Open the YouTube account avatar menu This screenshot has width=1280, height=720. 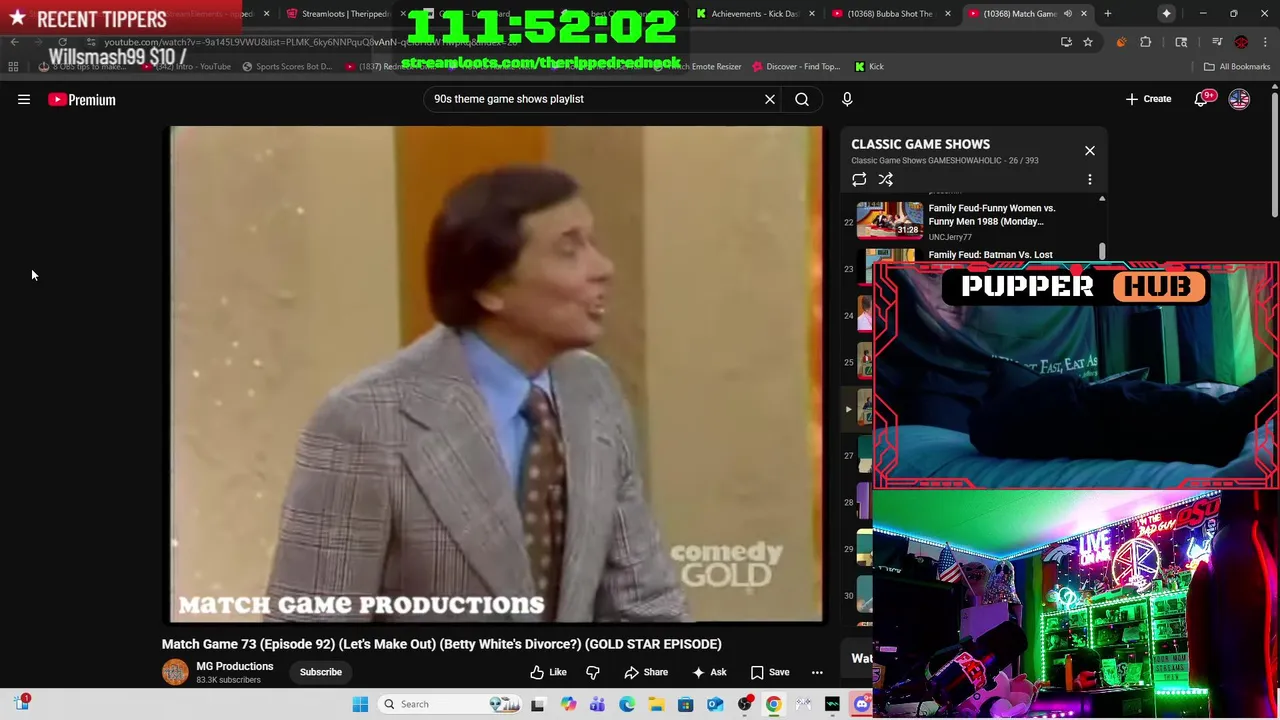pyautogui.click(x=1239, y=99)
